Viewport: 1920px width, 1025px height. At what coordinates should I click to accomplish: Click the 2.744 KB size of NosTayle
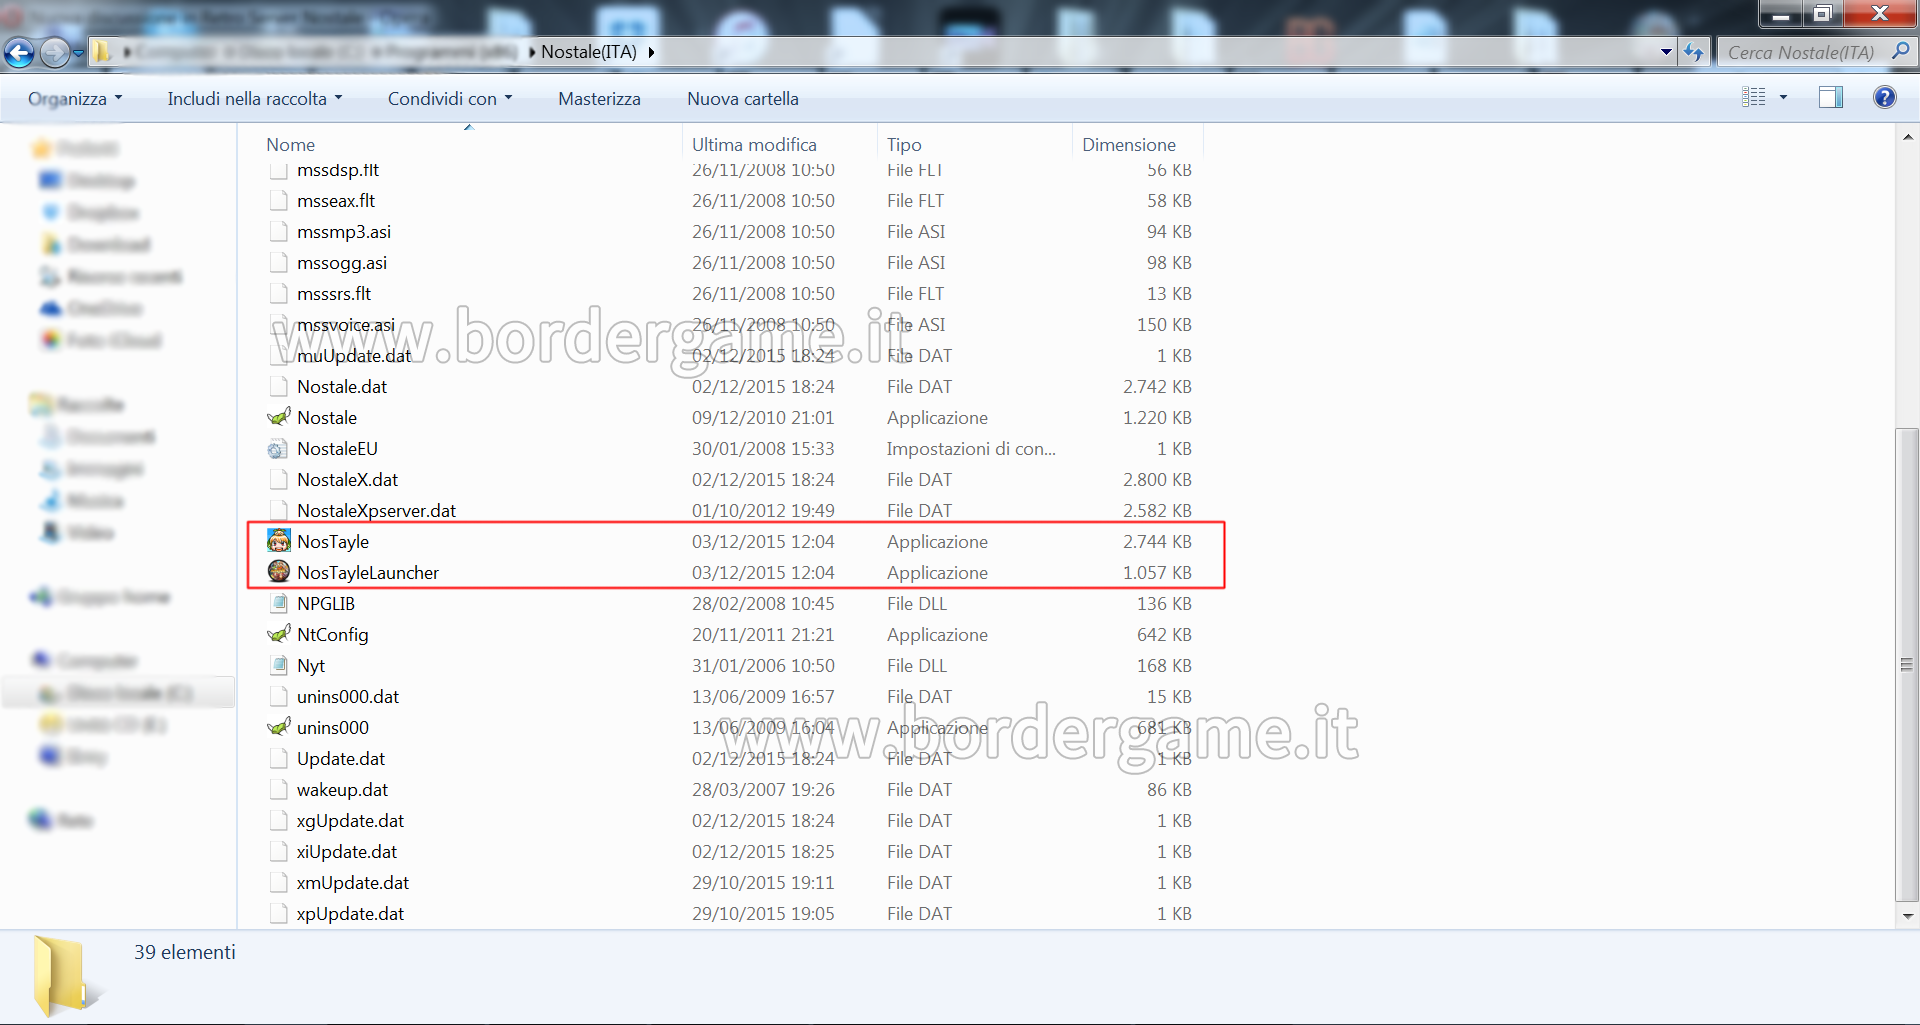(1157, 541)
